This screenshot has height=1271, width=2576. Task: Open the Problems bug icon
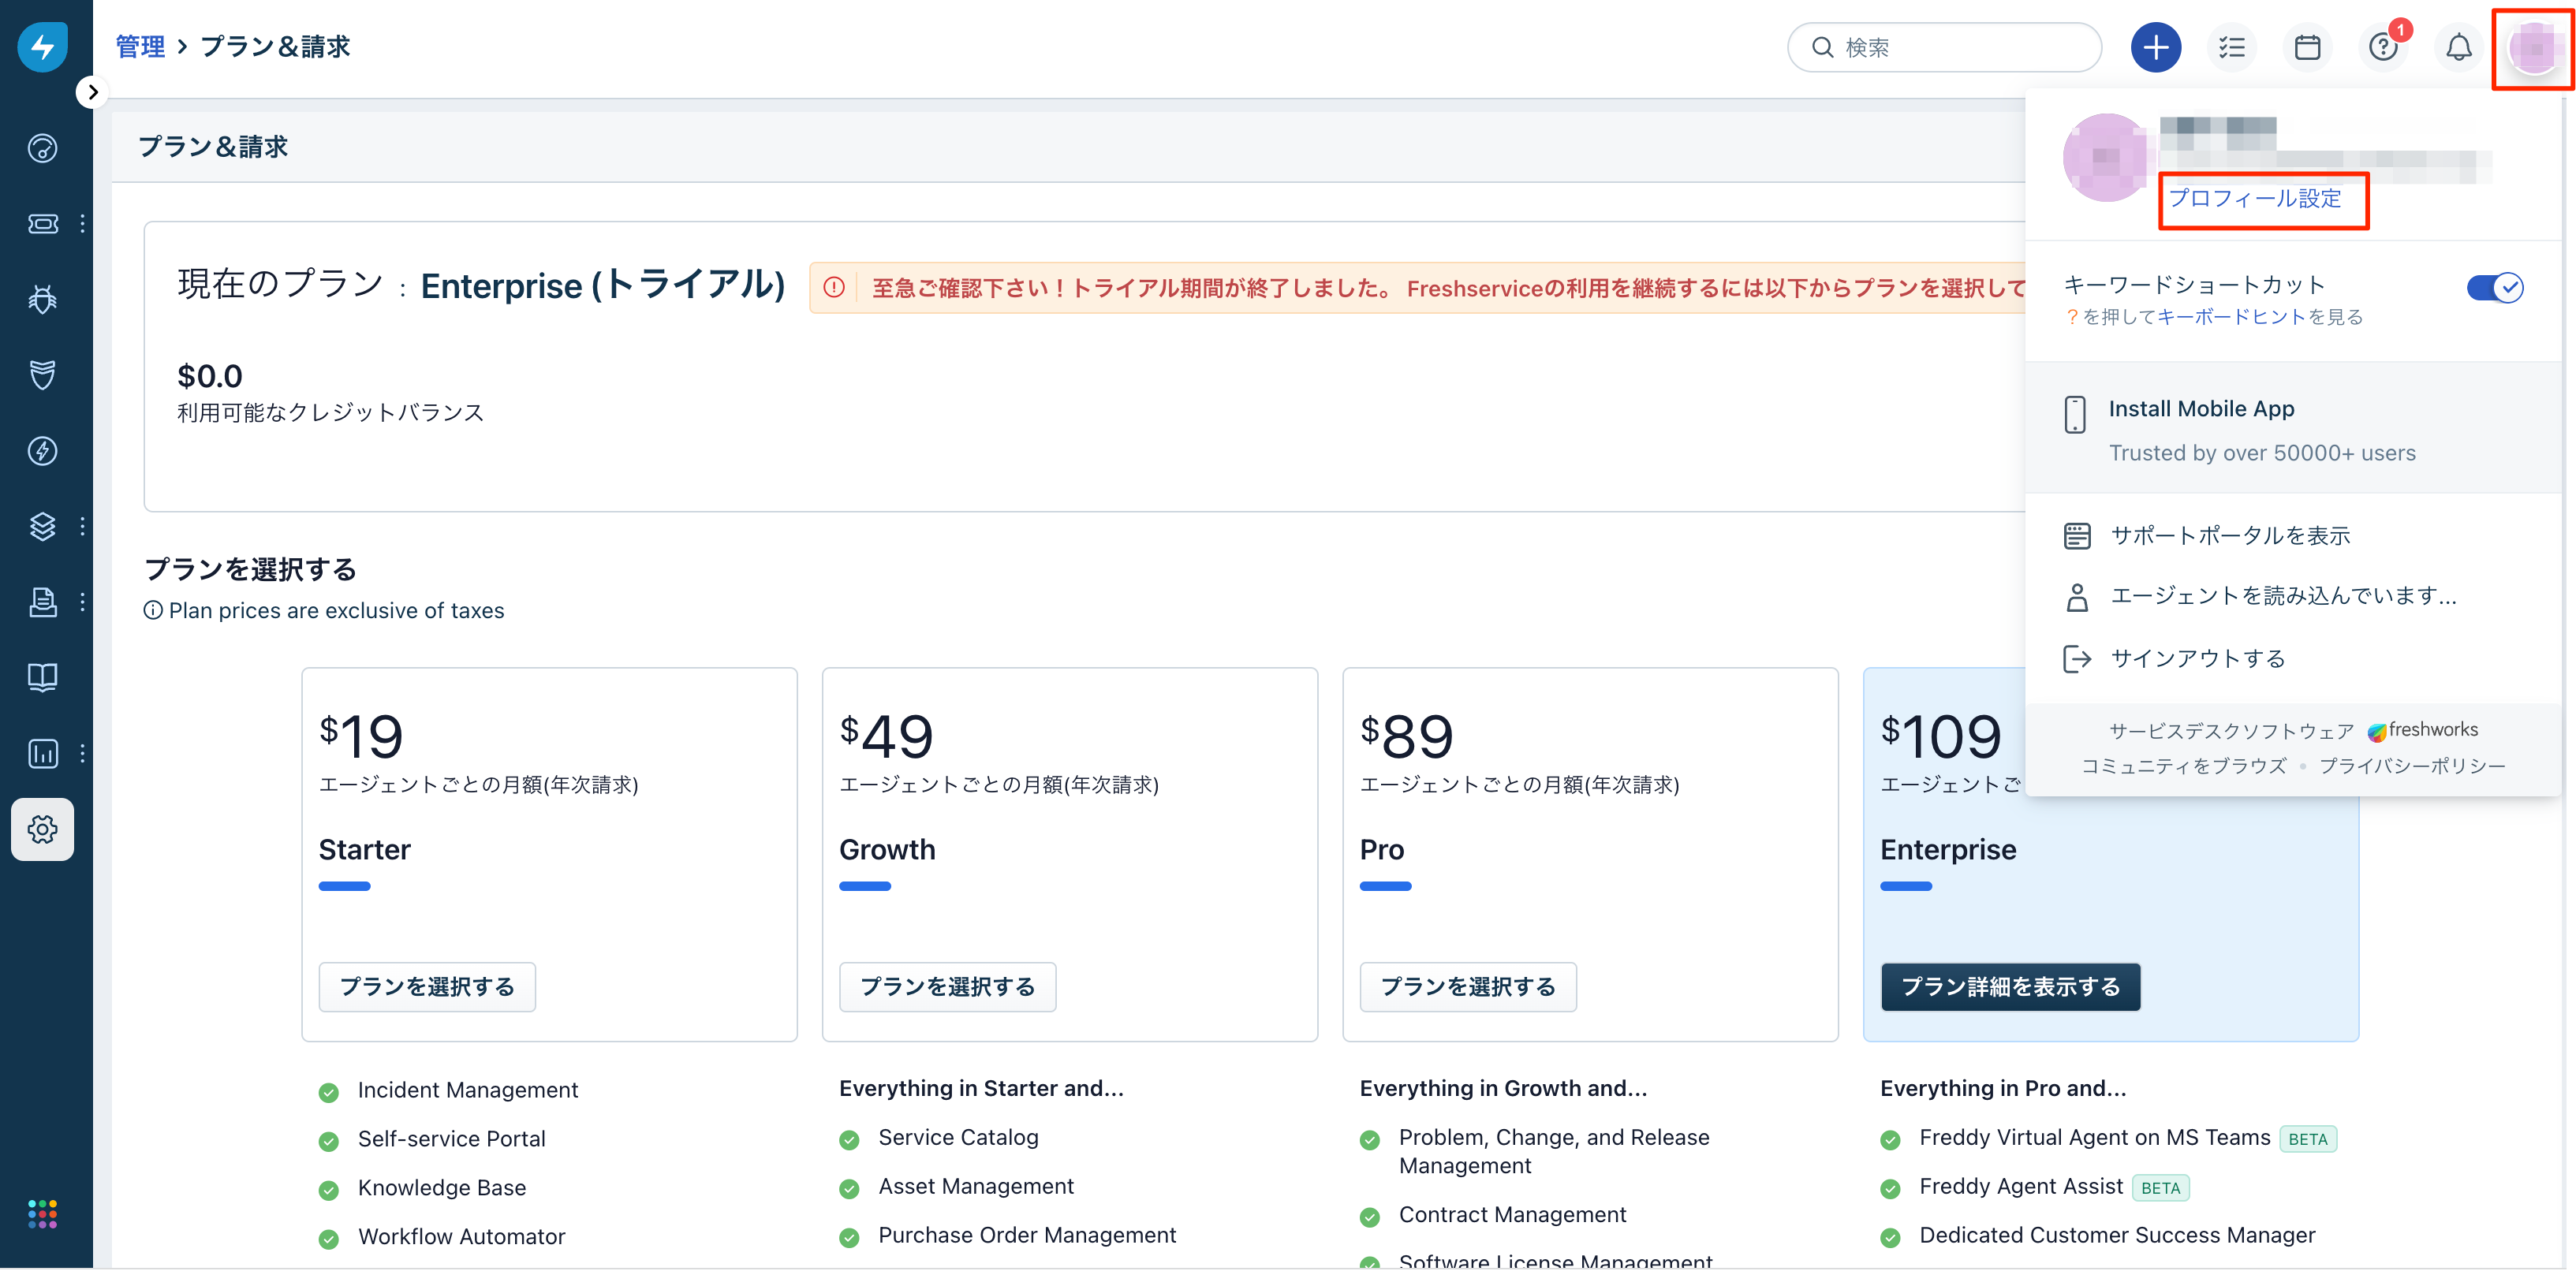pos(42,299)
